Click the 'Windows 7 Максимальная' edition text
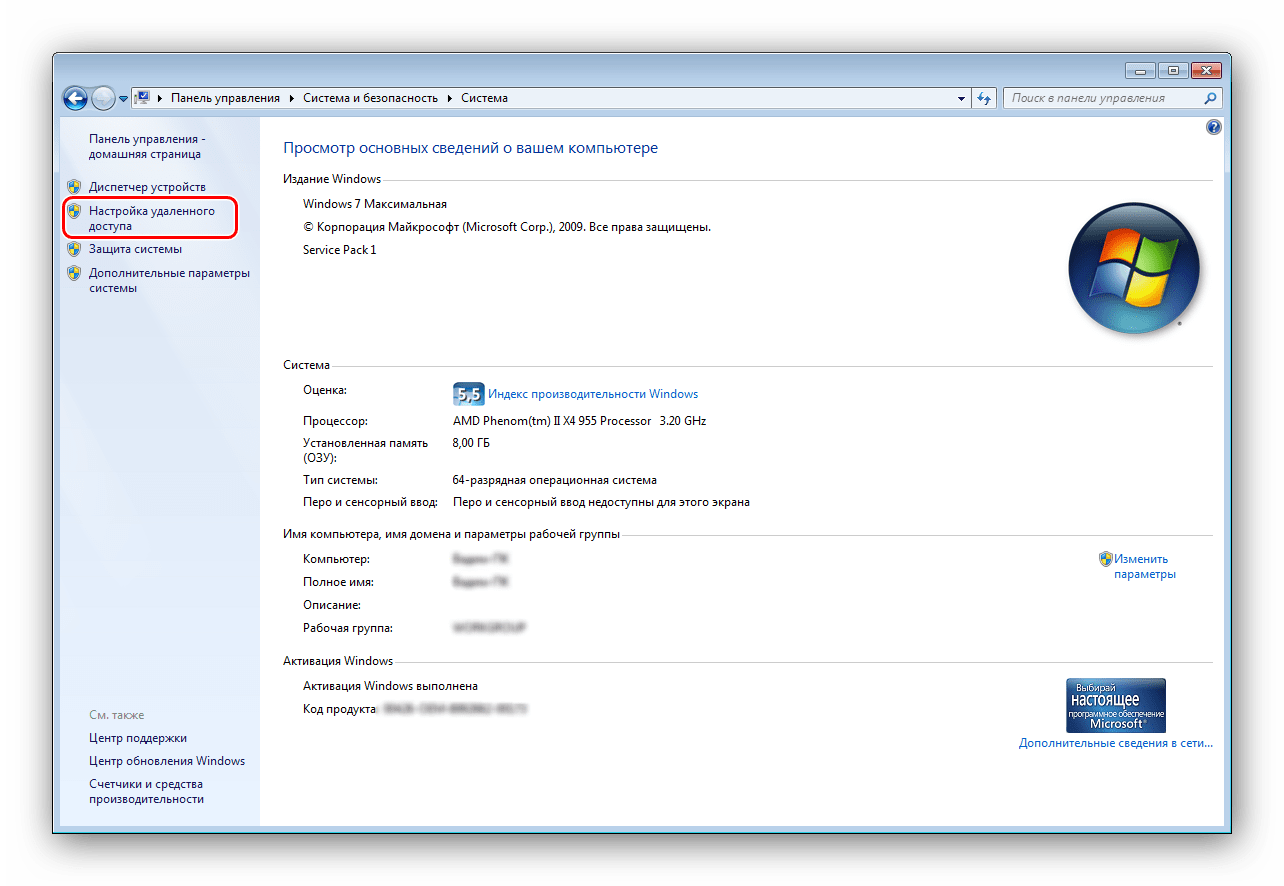Screen dimensions: 1284x886 click(375, 204)
